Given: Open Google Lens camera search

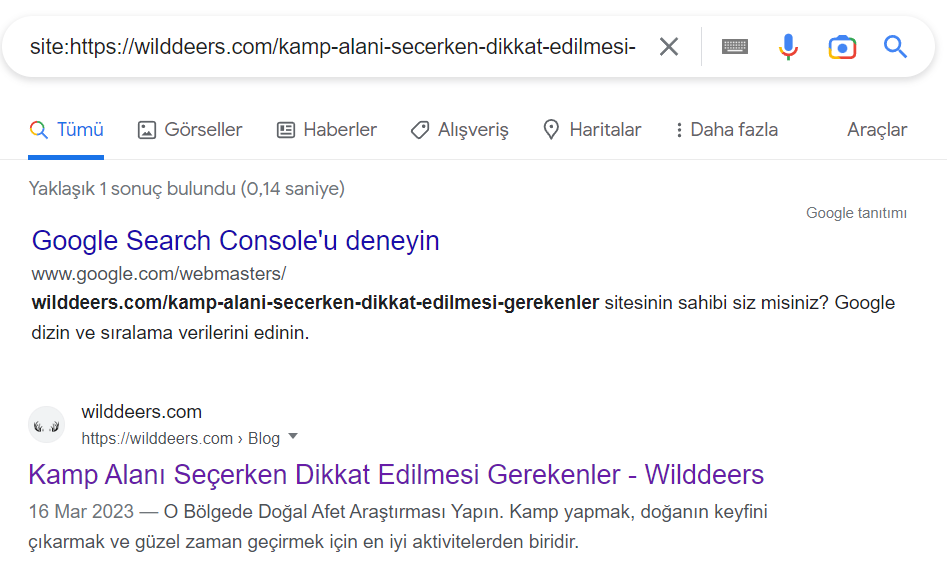Looking at the screenshot, I should coord(842,47).
